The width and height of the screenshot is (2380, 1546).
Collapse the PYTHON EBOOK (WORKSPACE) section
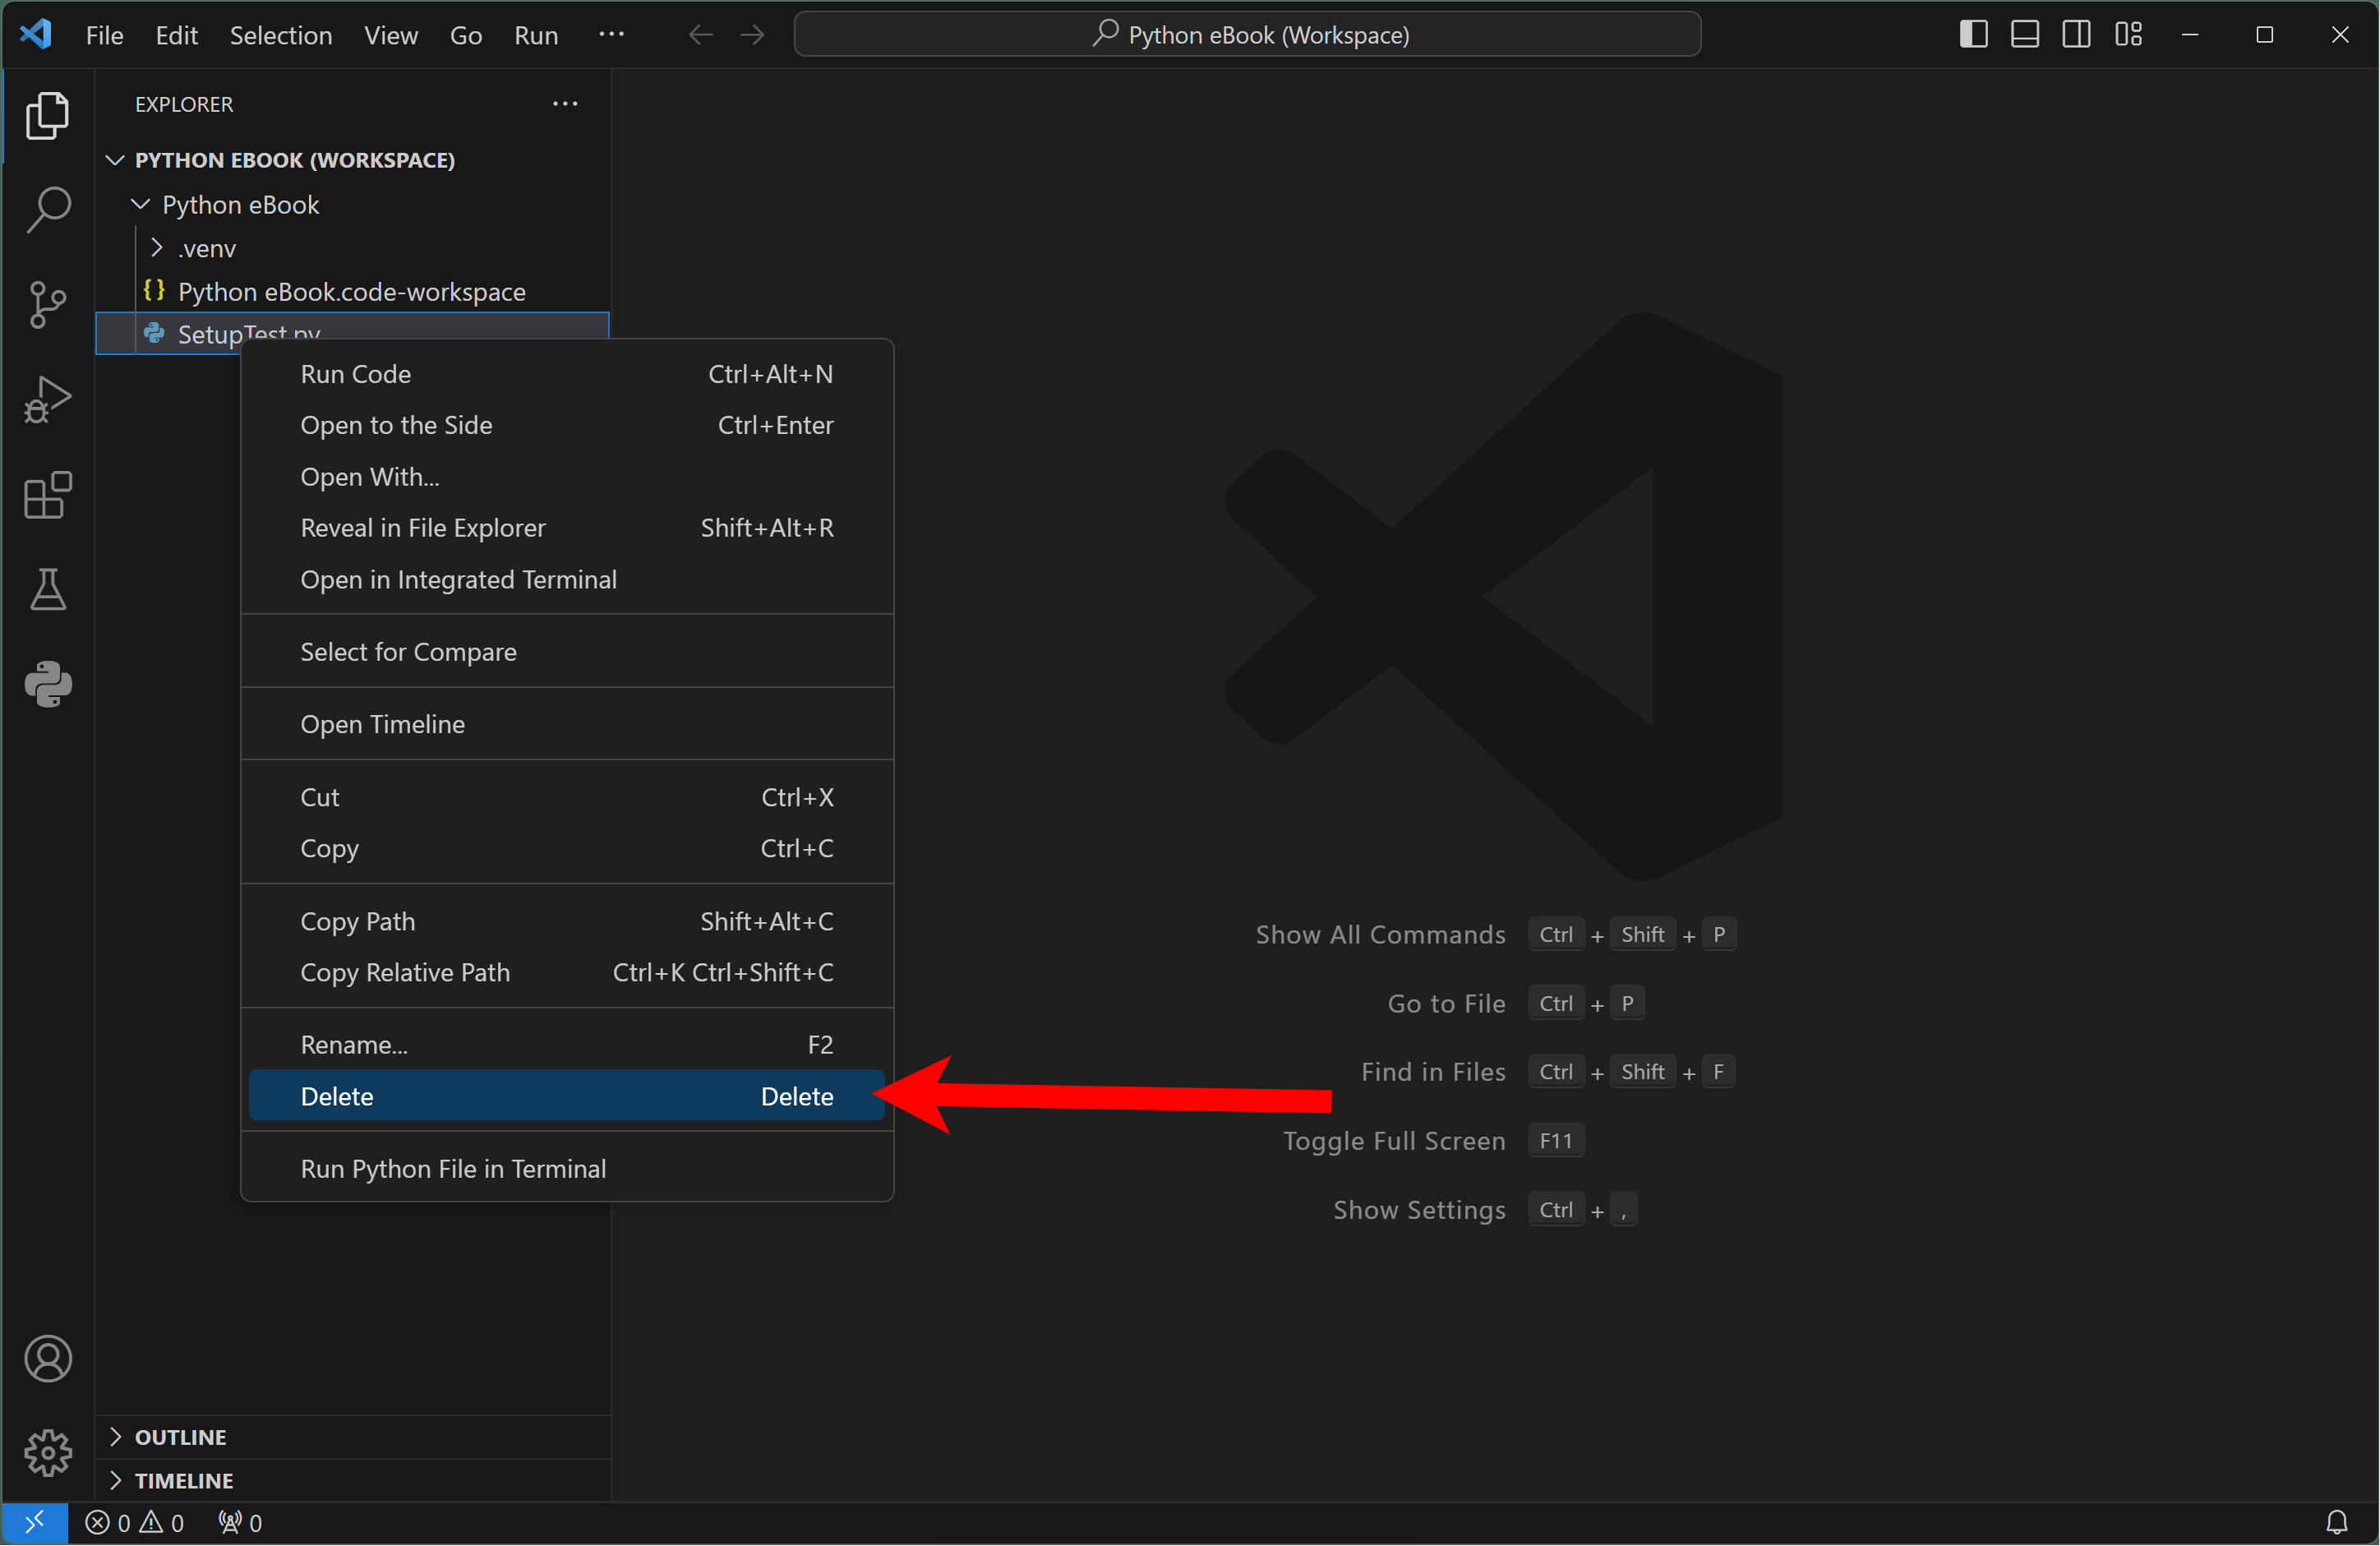[353, 160]
